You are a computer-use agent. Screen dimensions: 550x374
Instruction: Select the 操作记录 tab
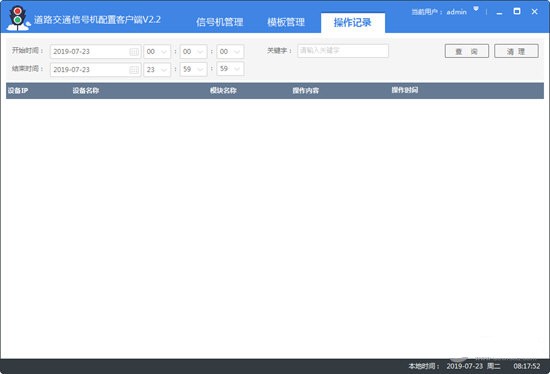[x=353, y=23]
